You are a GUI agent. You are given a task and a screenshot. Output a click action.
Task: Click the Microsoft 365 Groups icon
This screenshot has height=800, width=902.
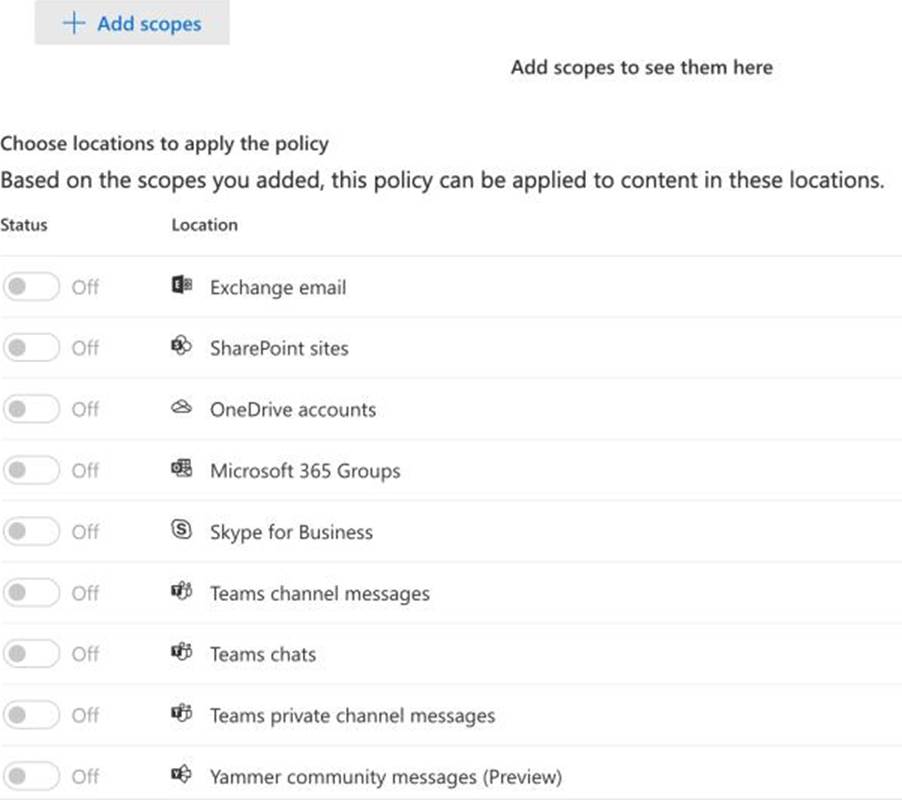coord(181,470)
